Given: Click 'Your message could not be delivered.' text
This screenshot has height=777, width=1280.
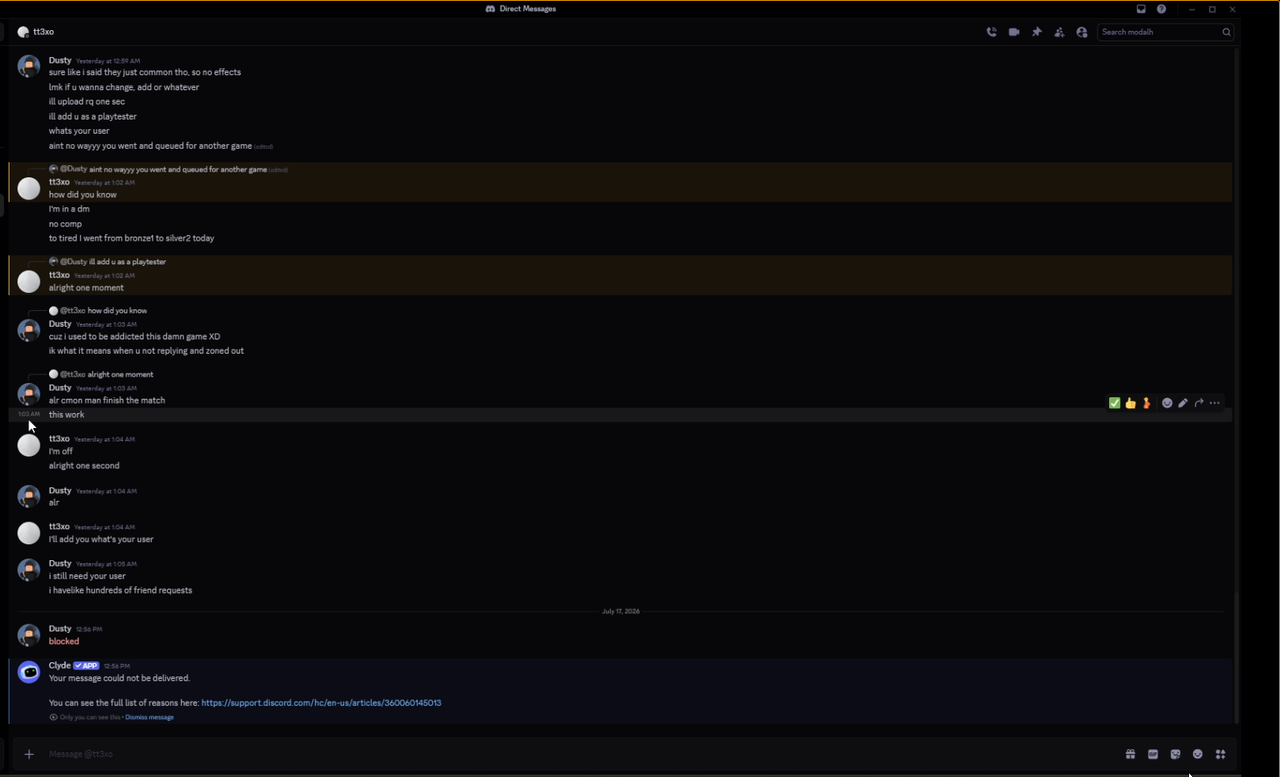Looking at the screenshot, I should tap(119, 678).
